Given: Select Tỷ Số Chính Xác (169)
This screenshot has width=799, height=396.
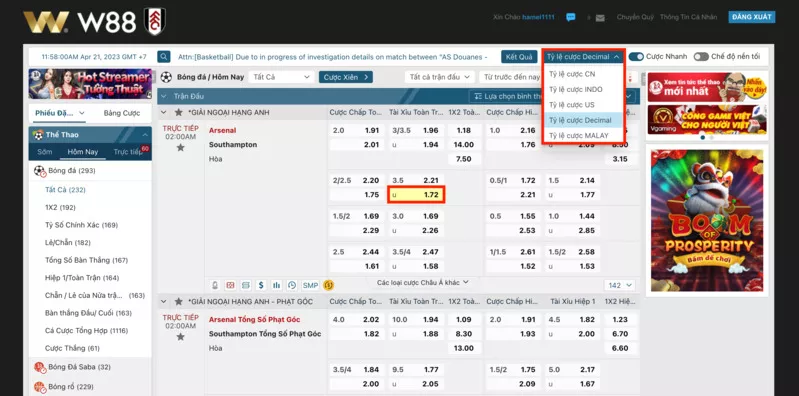Looking at the screenshot, I should 82,225.
